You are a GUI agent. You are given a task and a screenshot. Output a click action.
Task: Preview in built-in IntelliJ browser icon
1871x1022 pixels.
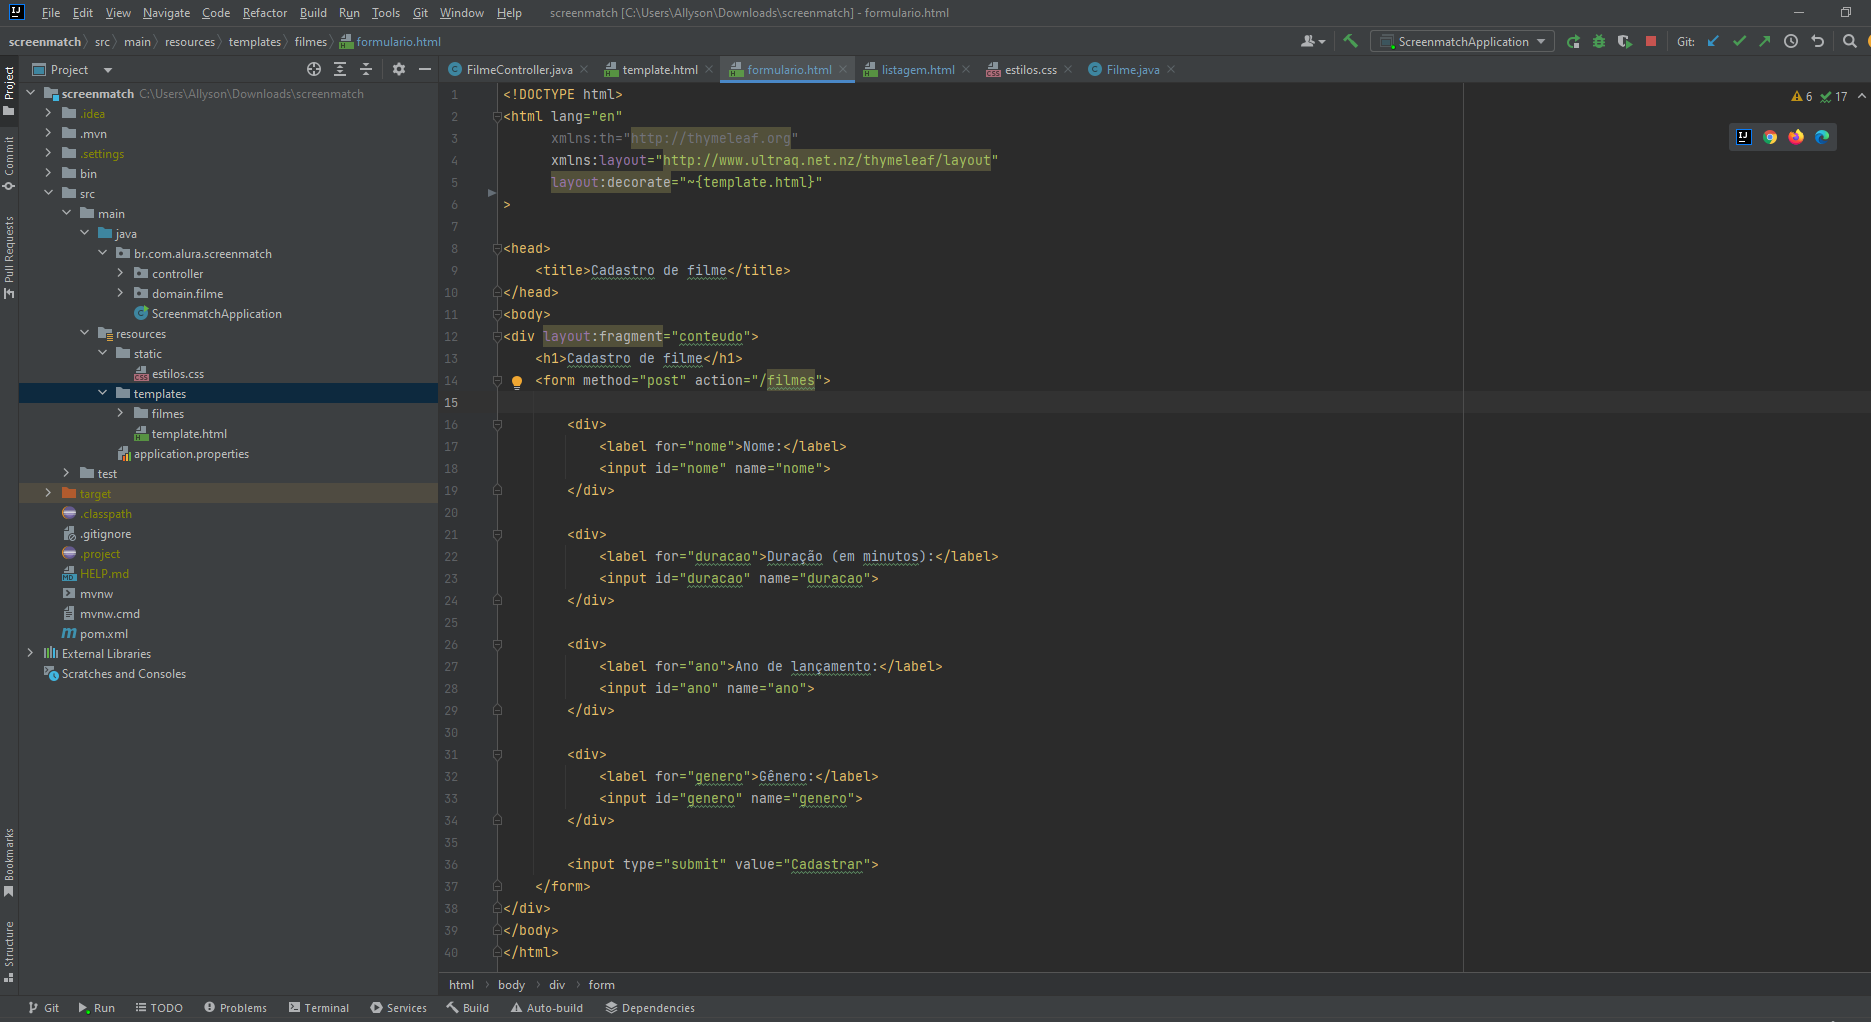click(x=1744, y=137)
